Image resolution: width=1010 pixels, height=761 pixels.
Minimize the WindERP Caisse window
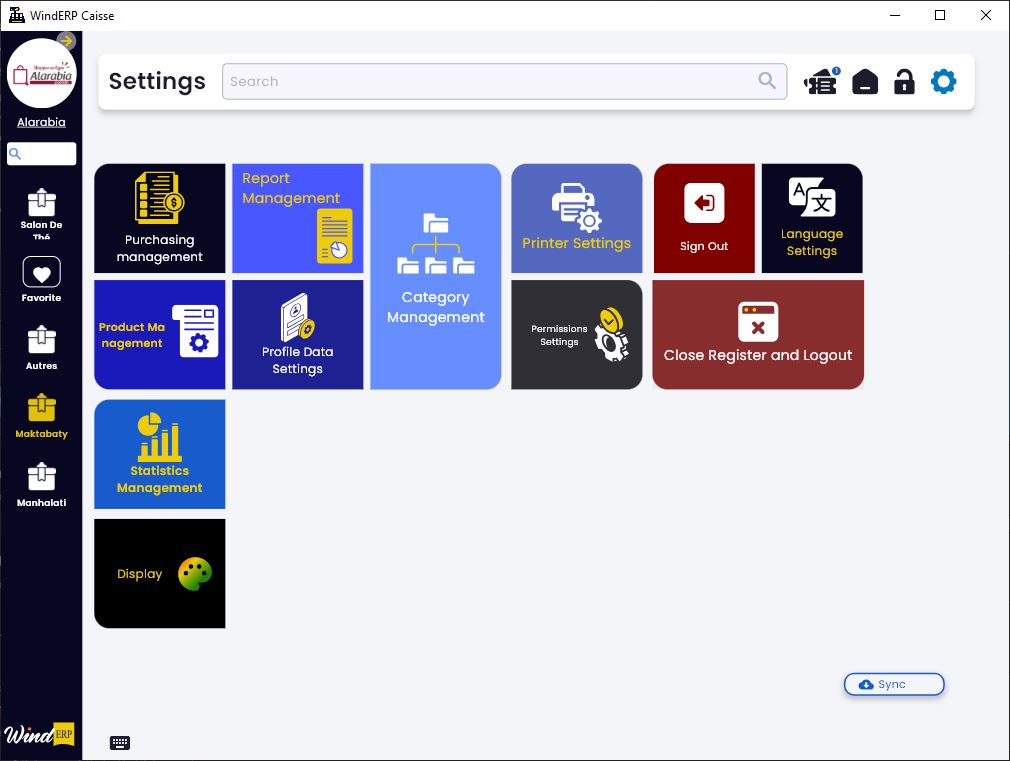pyautogui.click(x=895, y=15)
